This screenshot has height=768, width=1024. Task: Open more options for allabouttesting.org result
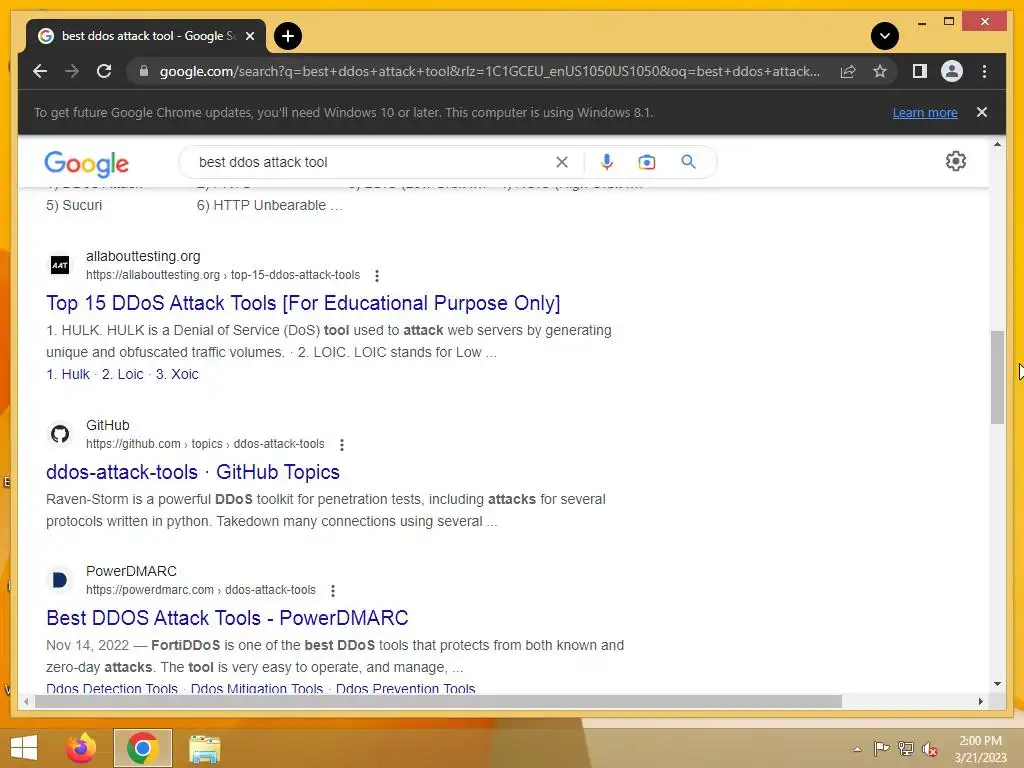pos(377,276)
